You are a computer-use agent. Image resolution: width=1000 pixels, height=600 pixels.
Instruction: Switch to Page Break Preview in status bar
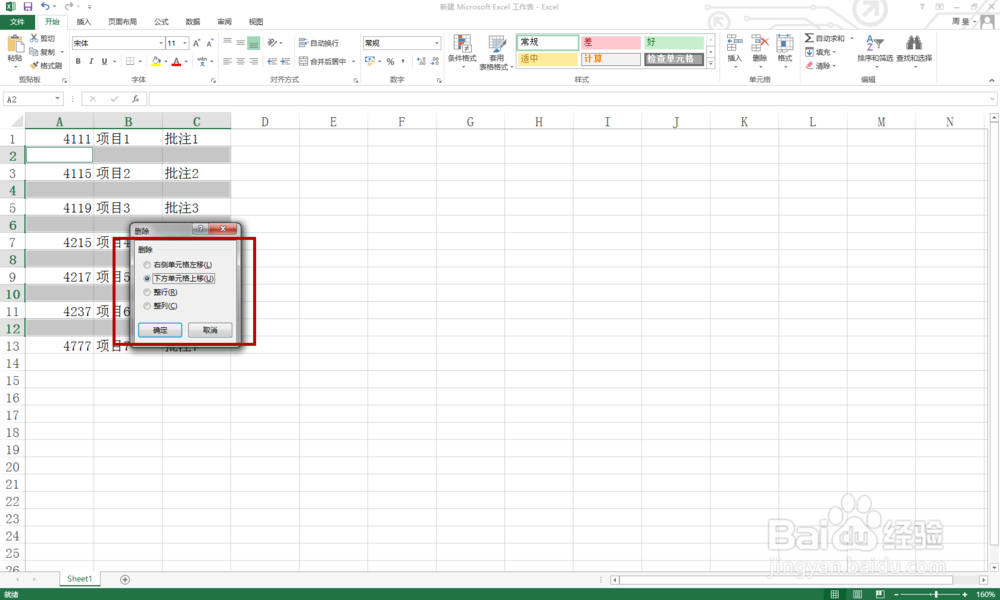click(880, 594)
